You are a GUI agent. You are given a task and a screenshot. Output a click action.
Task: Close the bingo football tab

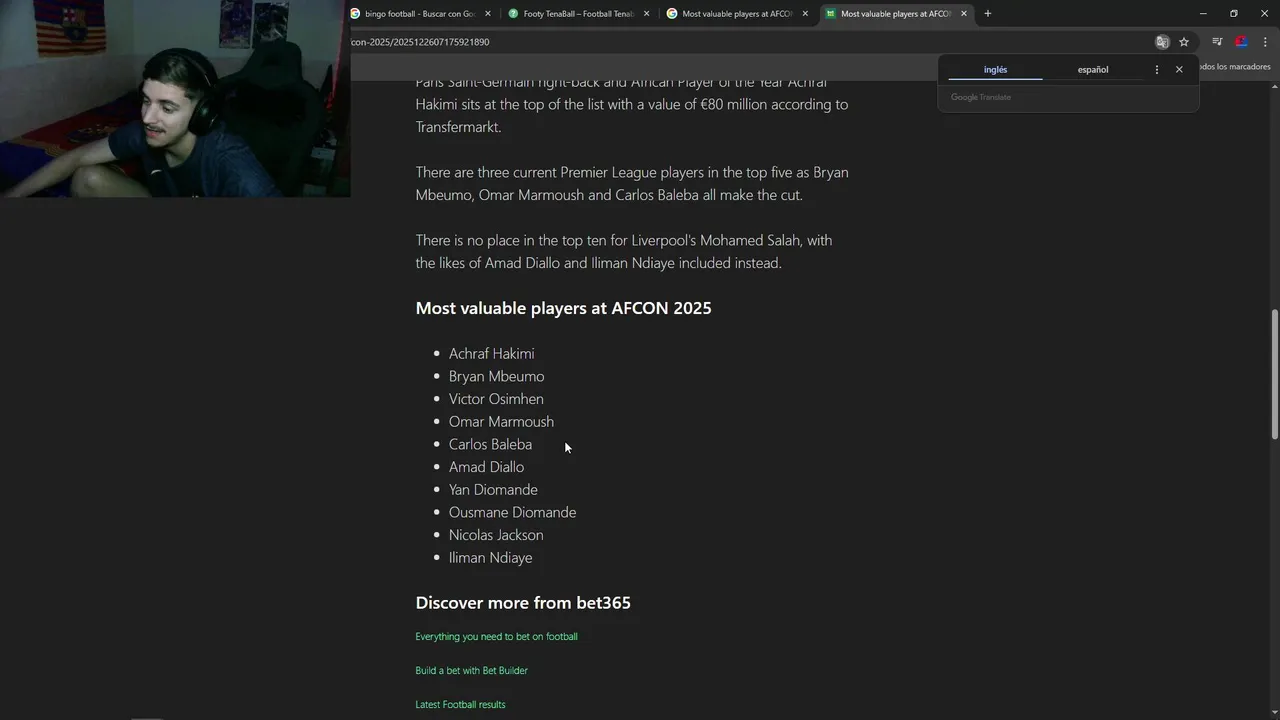coord(488,14)
